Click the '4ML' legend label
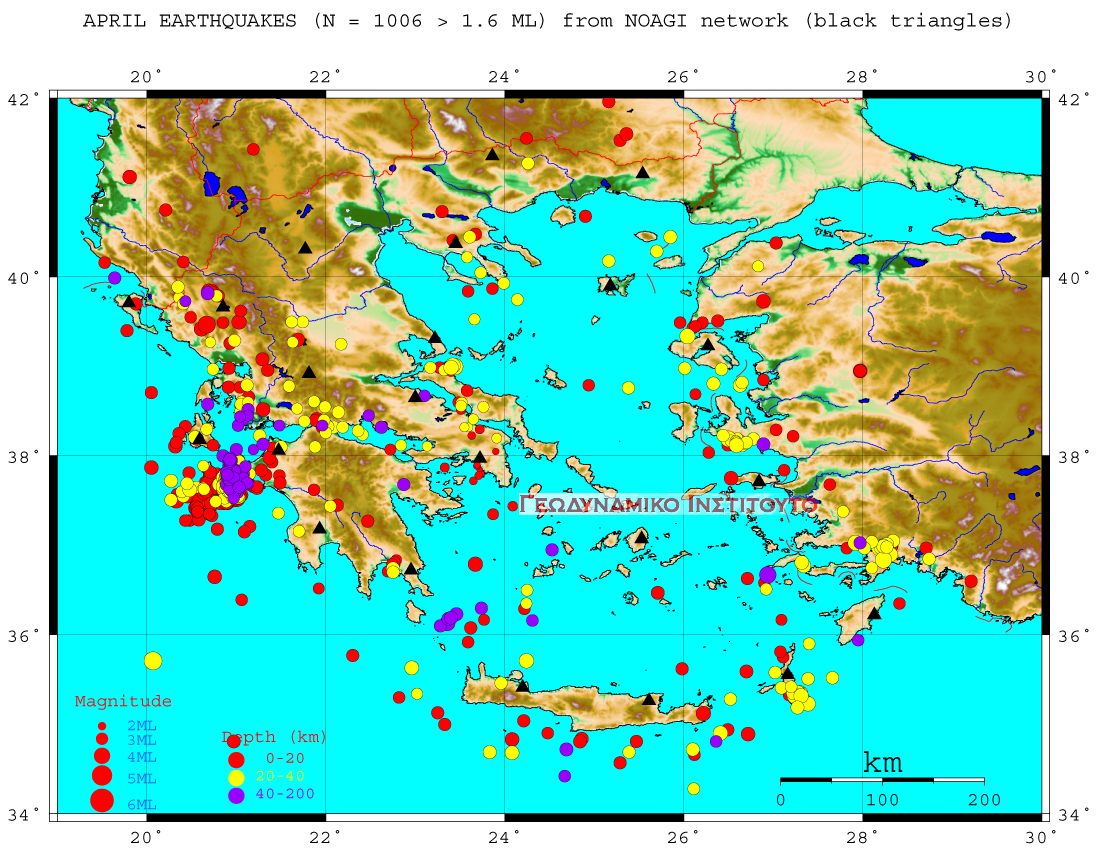Screen dimensions: 1098x859 tap(141, 757)
